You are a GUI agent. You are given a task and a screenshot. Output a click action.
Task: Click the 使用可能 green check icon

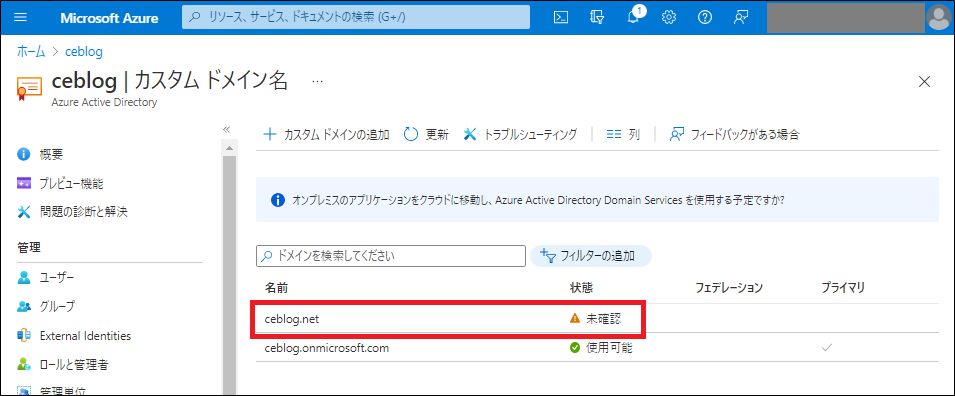tap(574, 348)
